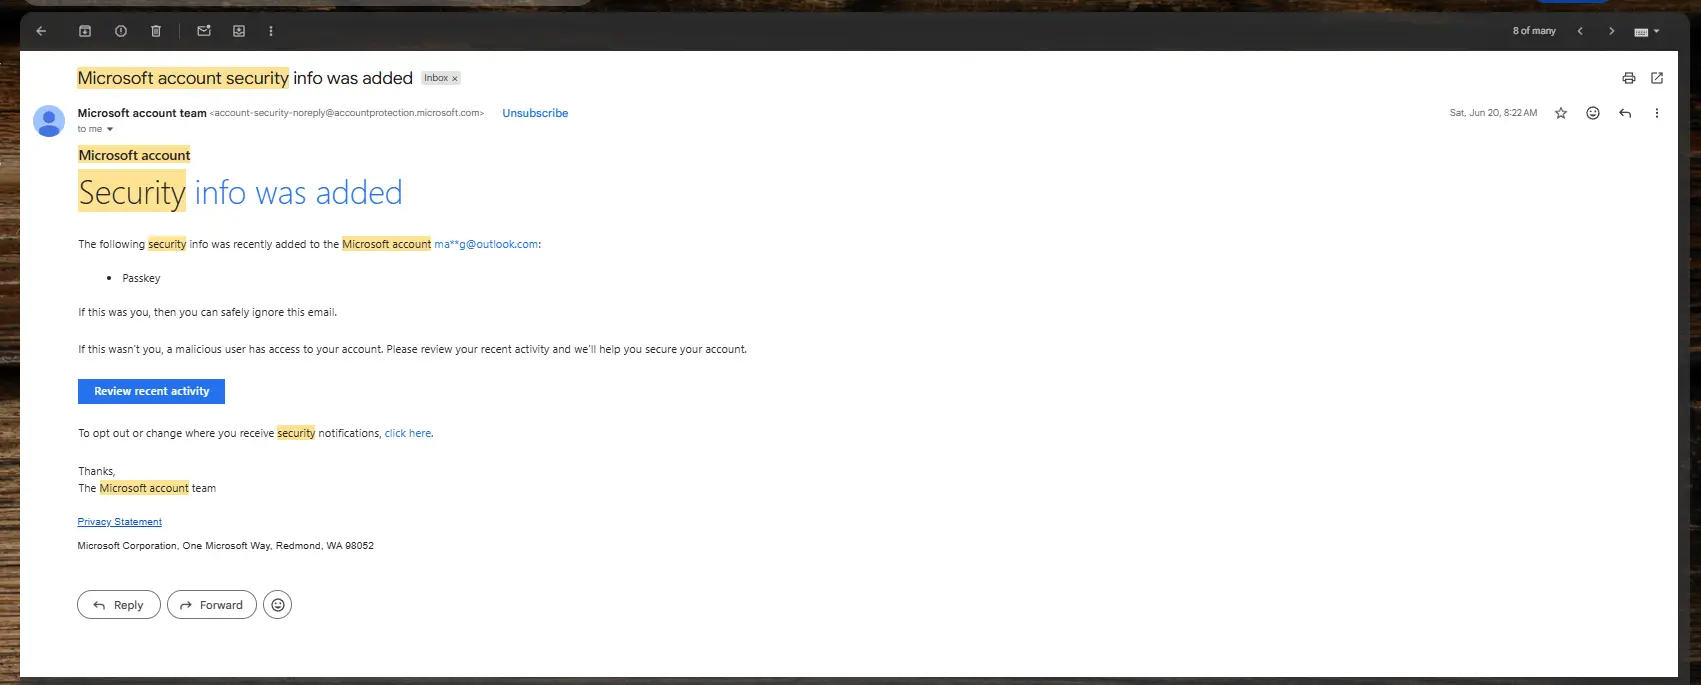Print this email conversation
This screenshot has height=685, width=1701.
tap(1629, 78)
